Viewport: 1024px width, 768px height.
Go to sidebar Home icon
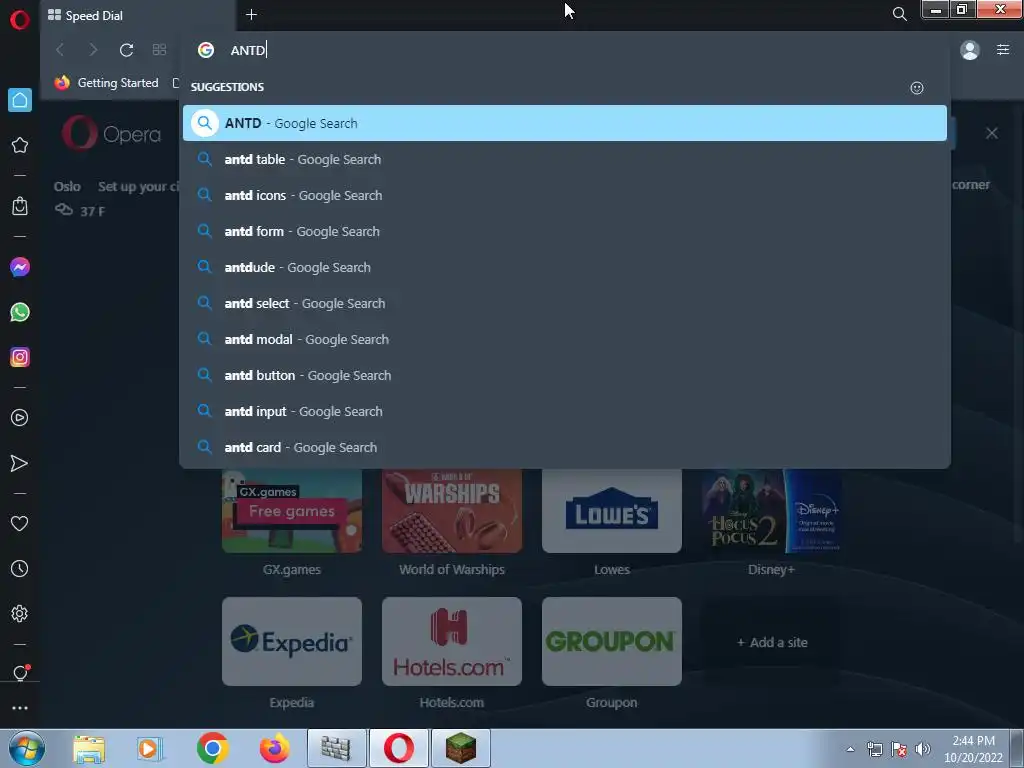(x=20, y=100)
